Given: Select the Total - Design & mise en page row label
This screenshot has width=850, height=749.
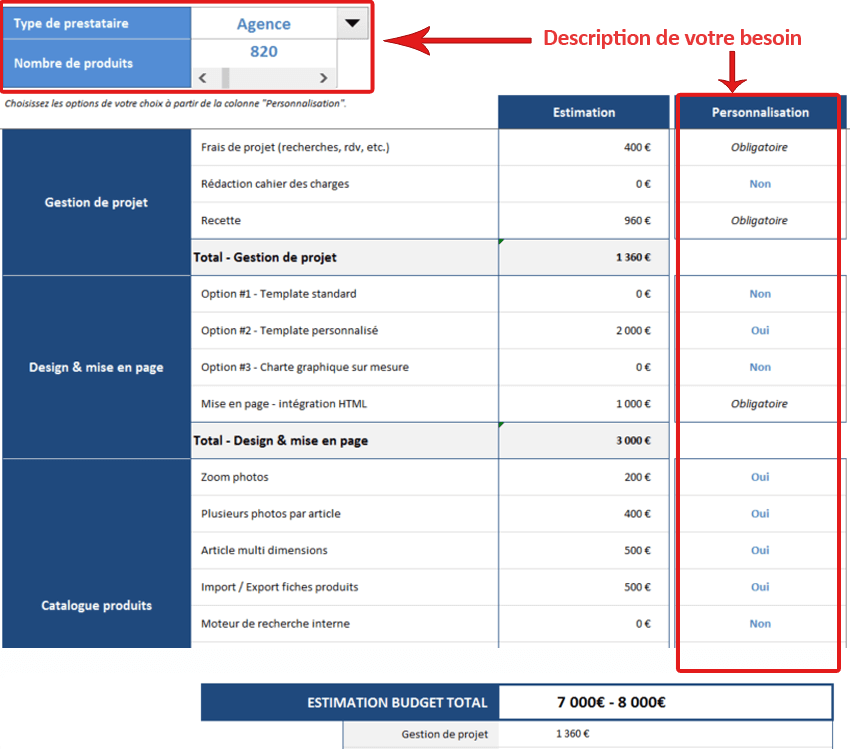Looking at the screenshot, I should pyautogui.click(x=280, y=441).
